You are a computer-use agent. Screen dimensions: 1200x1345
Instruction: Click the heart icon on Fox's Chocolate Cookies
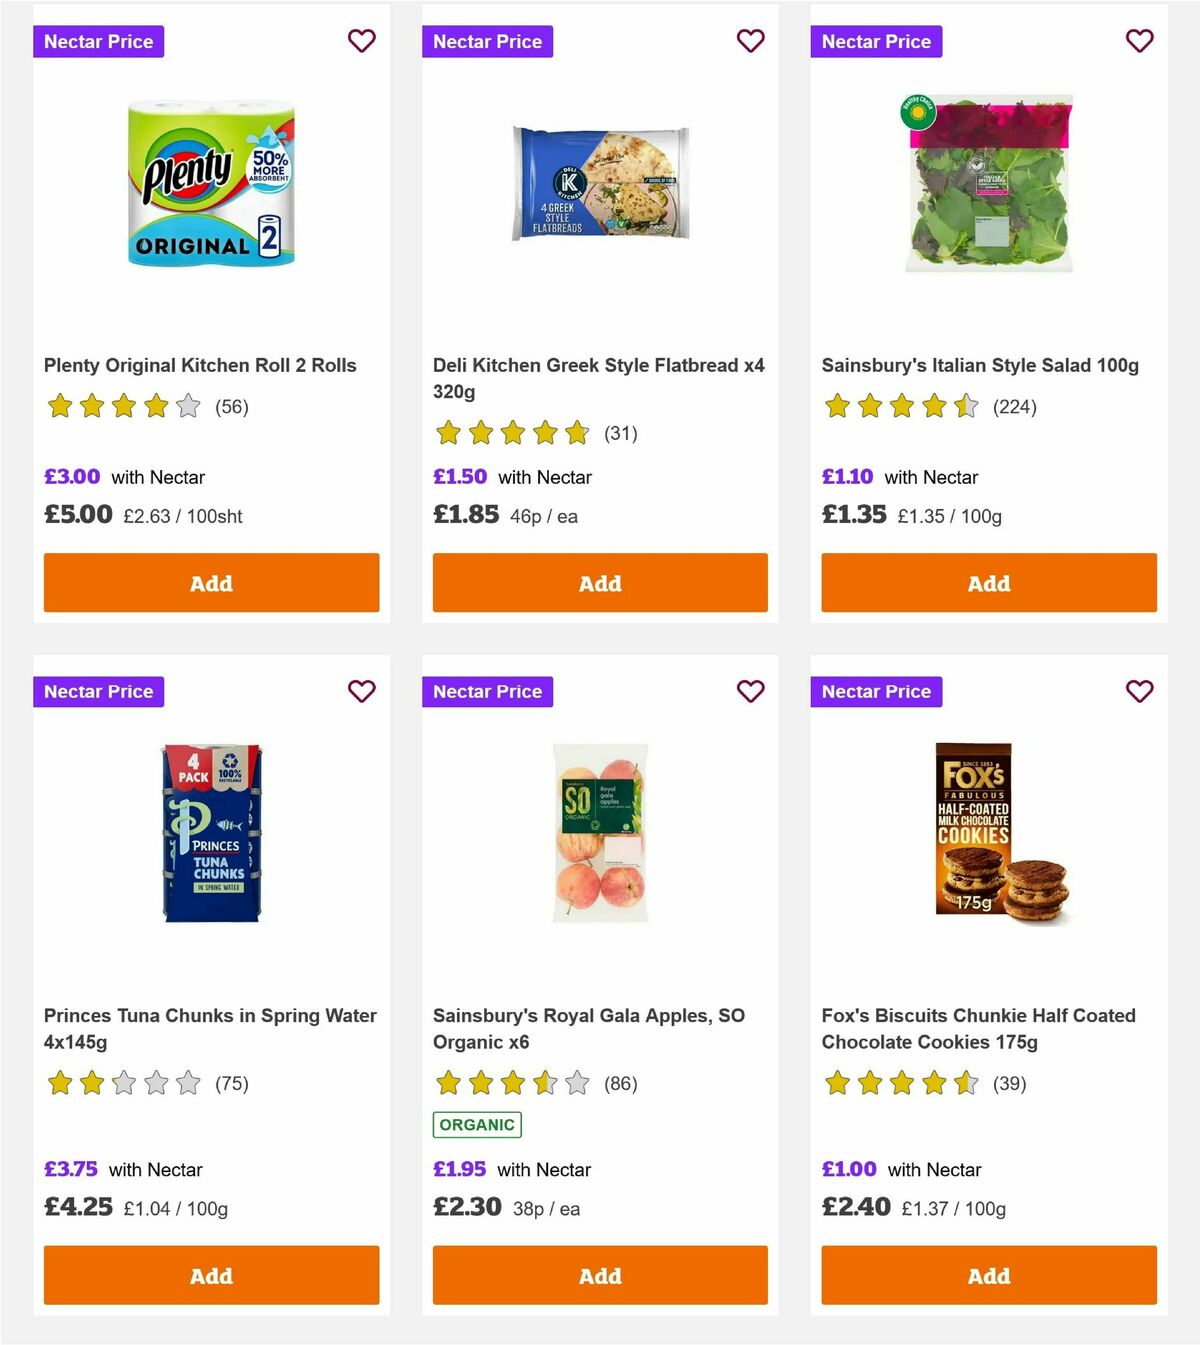click(1139, 691)
